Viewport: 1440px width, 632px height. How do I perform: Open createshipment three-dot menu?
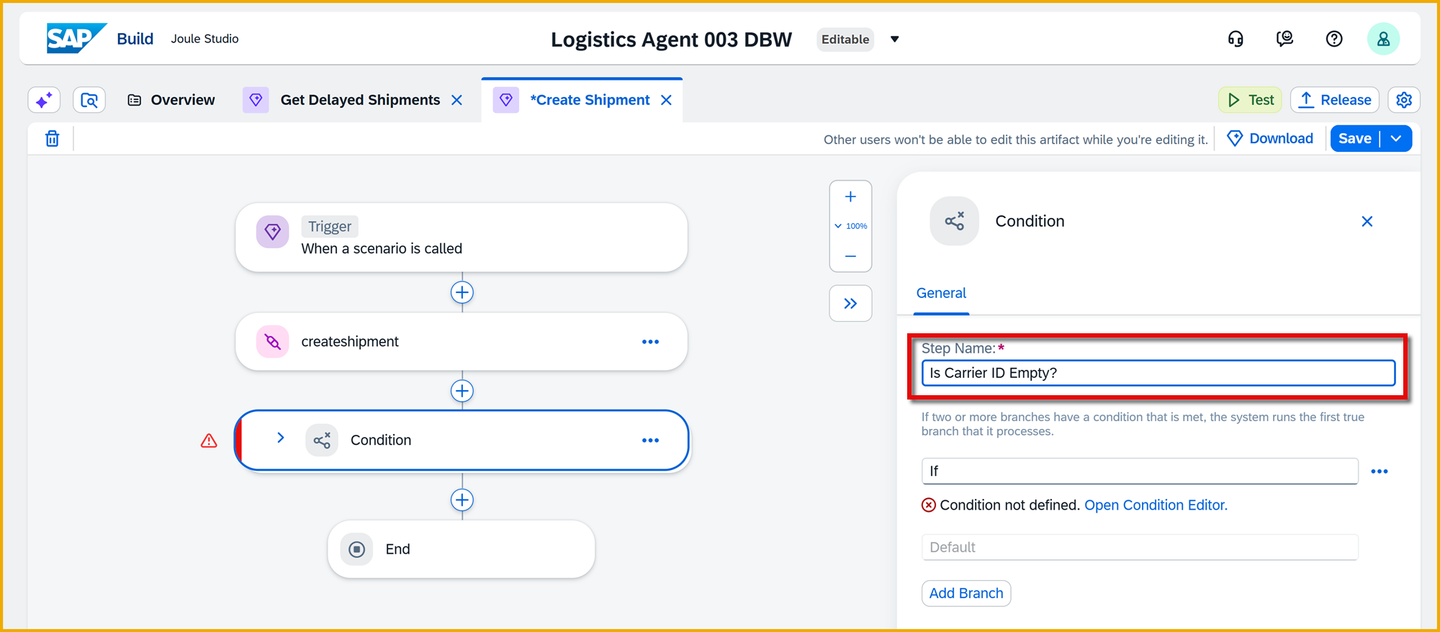[651, 342]
